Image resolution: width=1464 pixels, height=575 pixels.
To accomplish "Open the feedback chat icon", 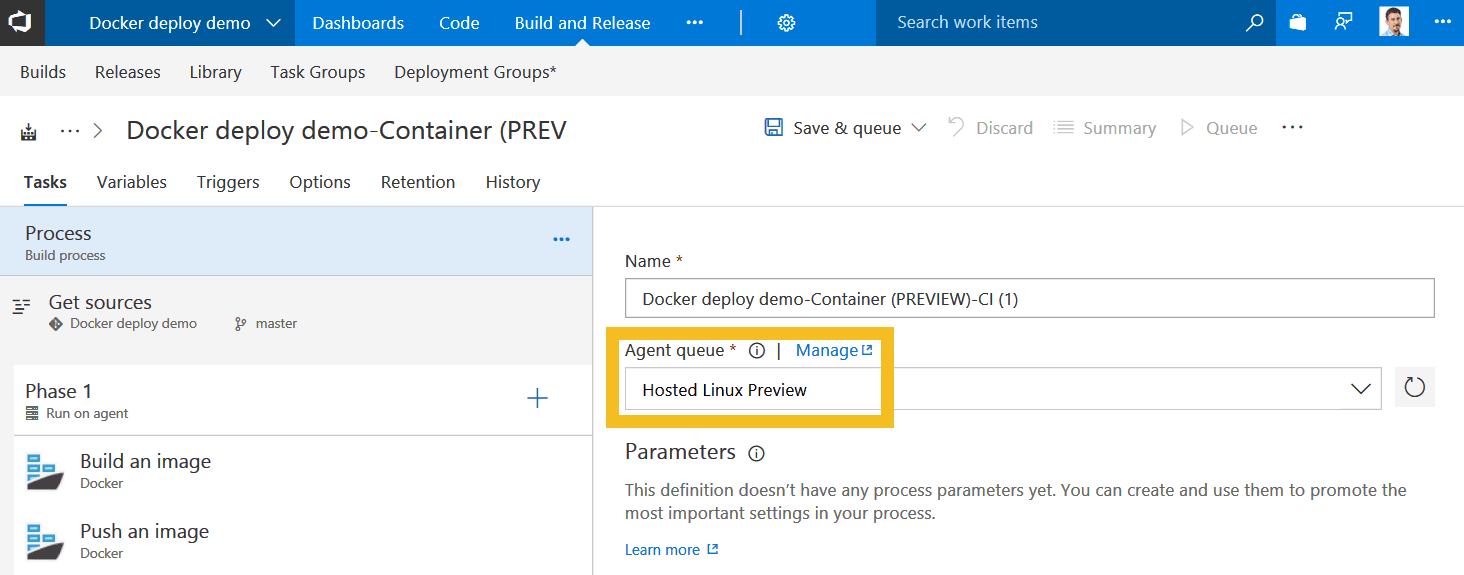I will [x=1344, y=22].
